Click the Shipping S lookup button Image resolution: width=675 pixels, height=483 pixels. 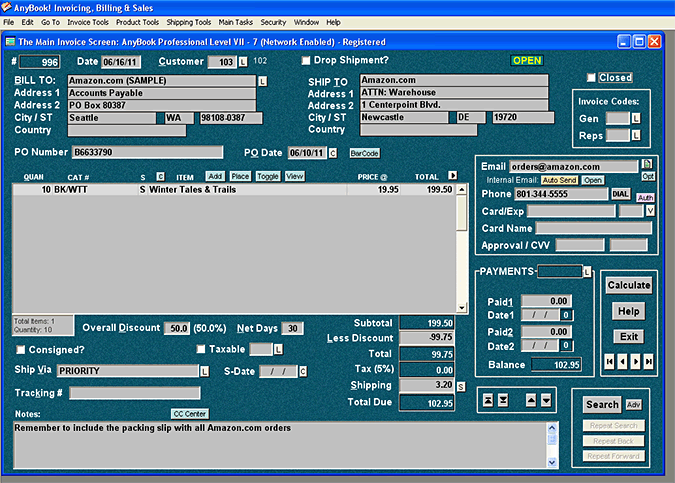click(x=461, y=386)
